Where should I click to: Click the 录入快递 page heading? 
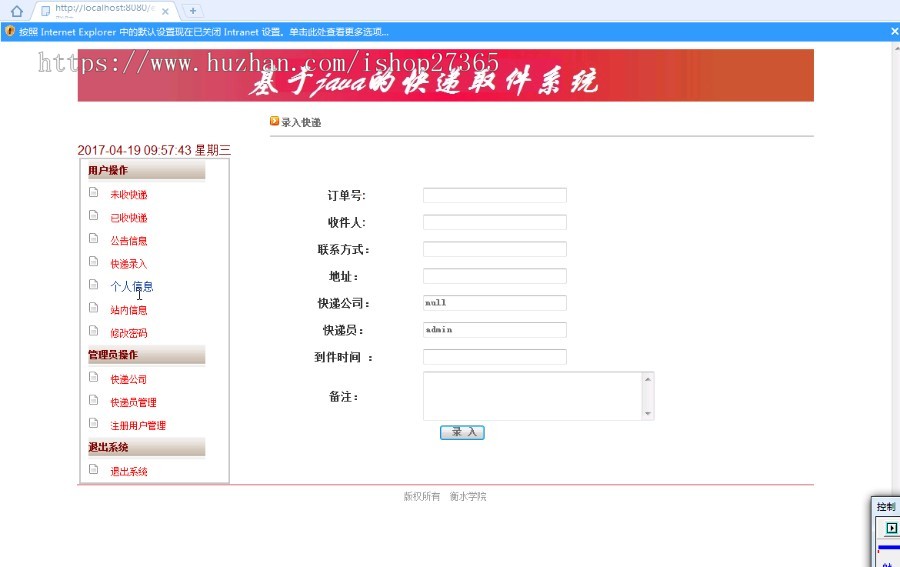301,122
